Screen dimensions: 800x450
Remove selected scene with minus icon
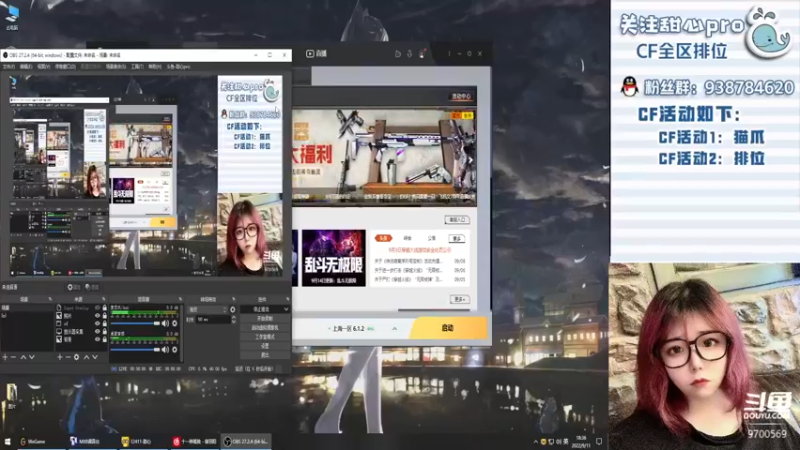pyautogui.click(x=14, y=357)
